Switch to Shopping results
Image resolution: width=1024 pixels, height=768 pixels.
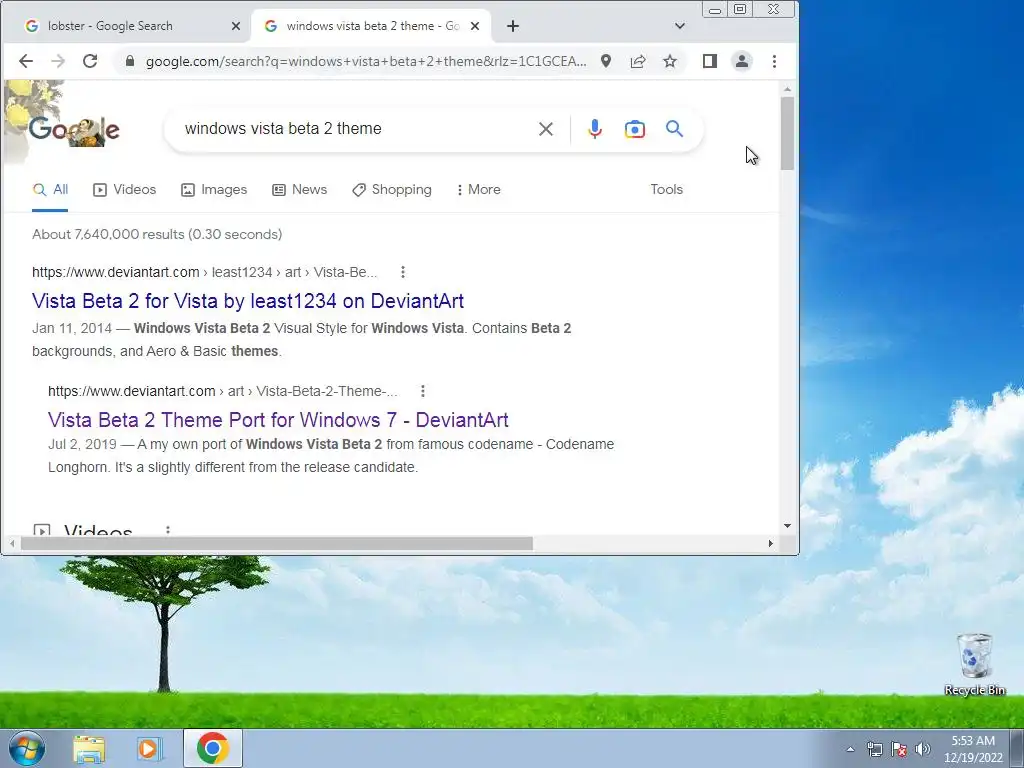[392, 189]
